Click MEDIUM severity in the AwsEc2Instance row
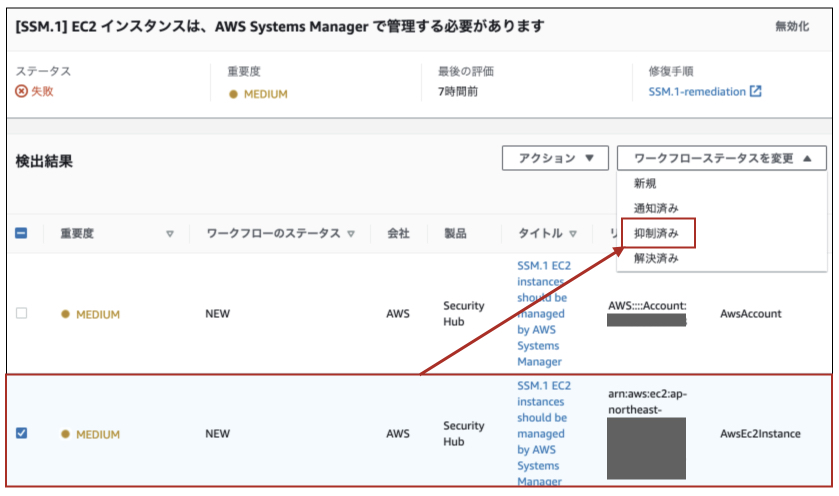 tap(97, 434)
